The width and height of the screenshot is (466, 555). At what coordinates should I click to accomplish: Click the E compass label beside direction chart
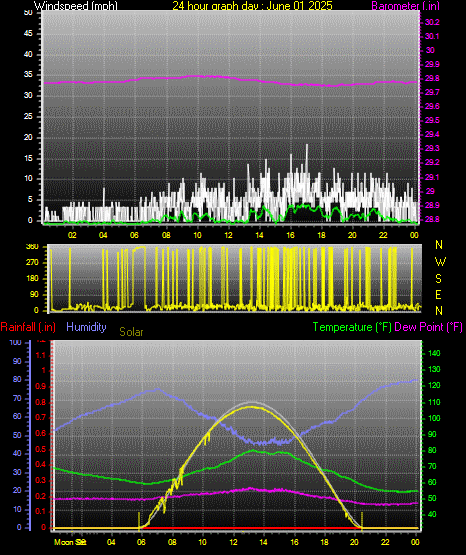pos(438,295)
